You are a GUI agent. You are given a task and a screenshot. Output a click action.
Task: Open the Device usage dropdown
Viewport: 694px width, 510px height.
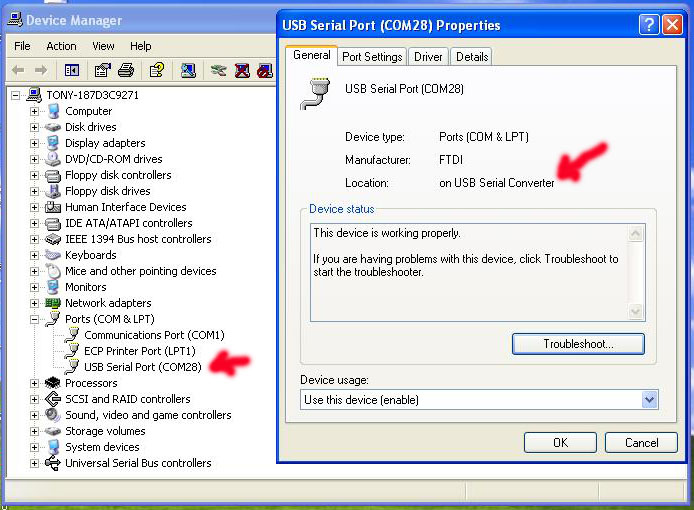point(649,400)
